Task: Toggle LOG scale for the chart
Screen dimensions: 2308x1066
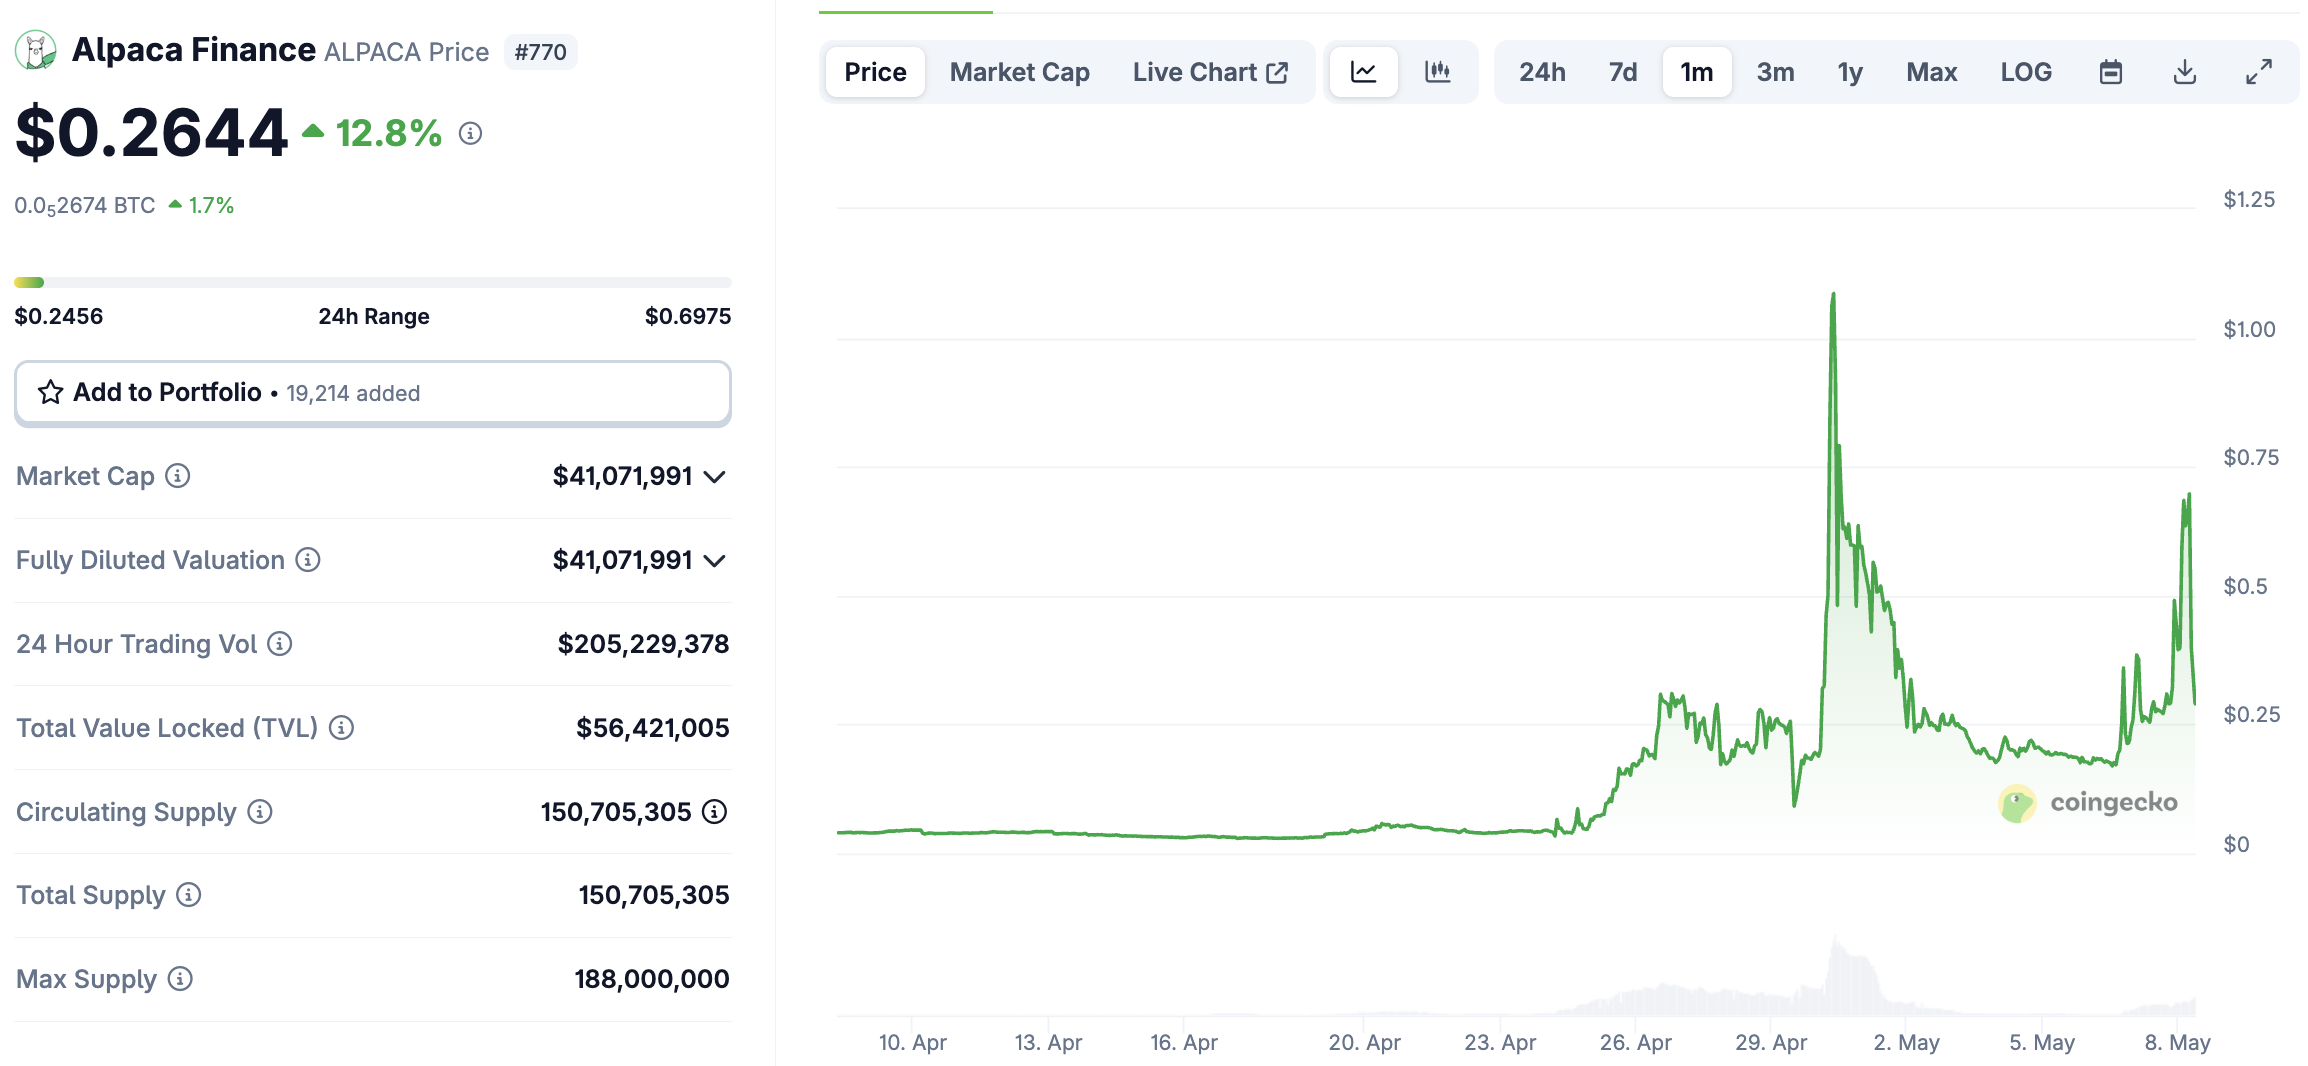Action: tap(2026, 71)
